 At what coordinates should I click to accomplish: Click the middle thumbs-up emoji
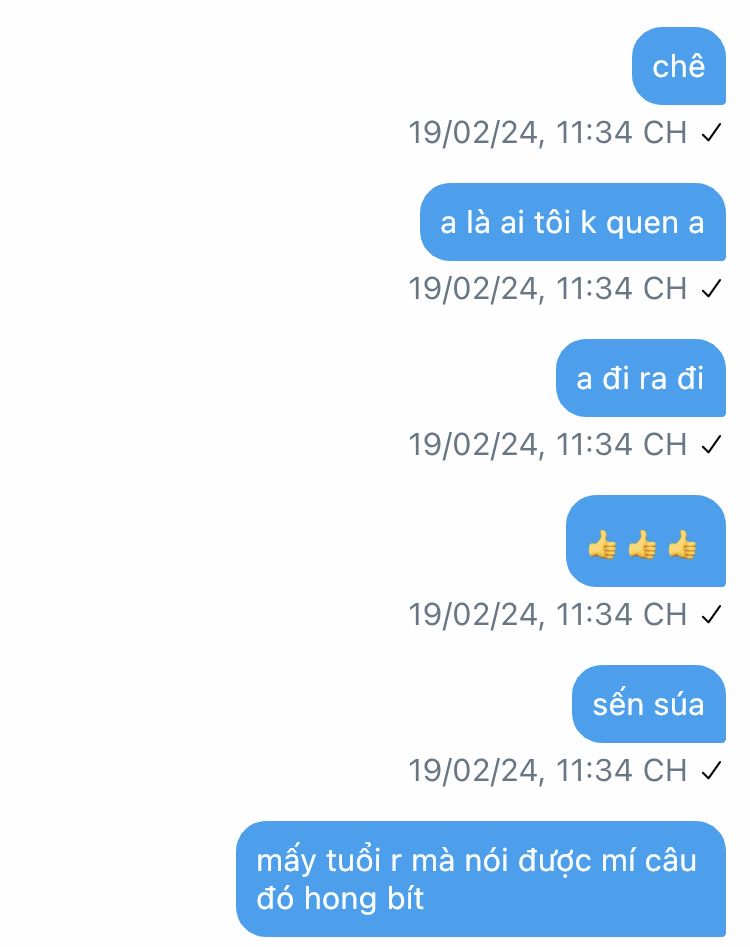642,544
